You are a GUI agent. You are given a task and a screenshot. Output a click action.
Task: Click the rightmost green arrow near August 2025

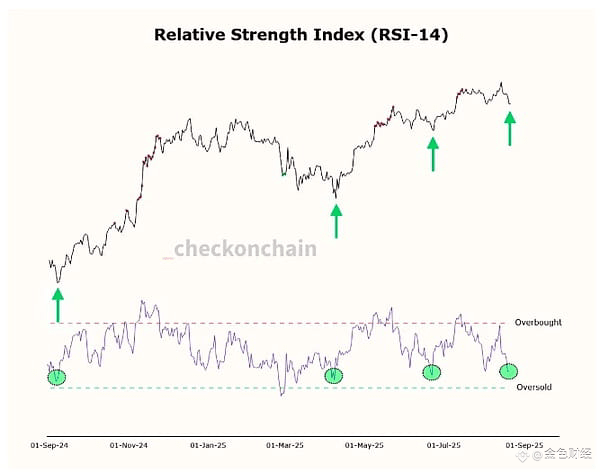510,129
